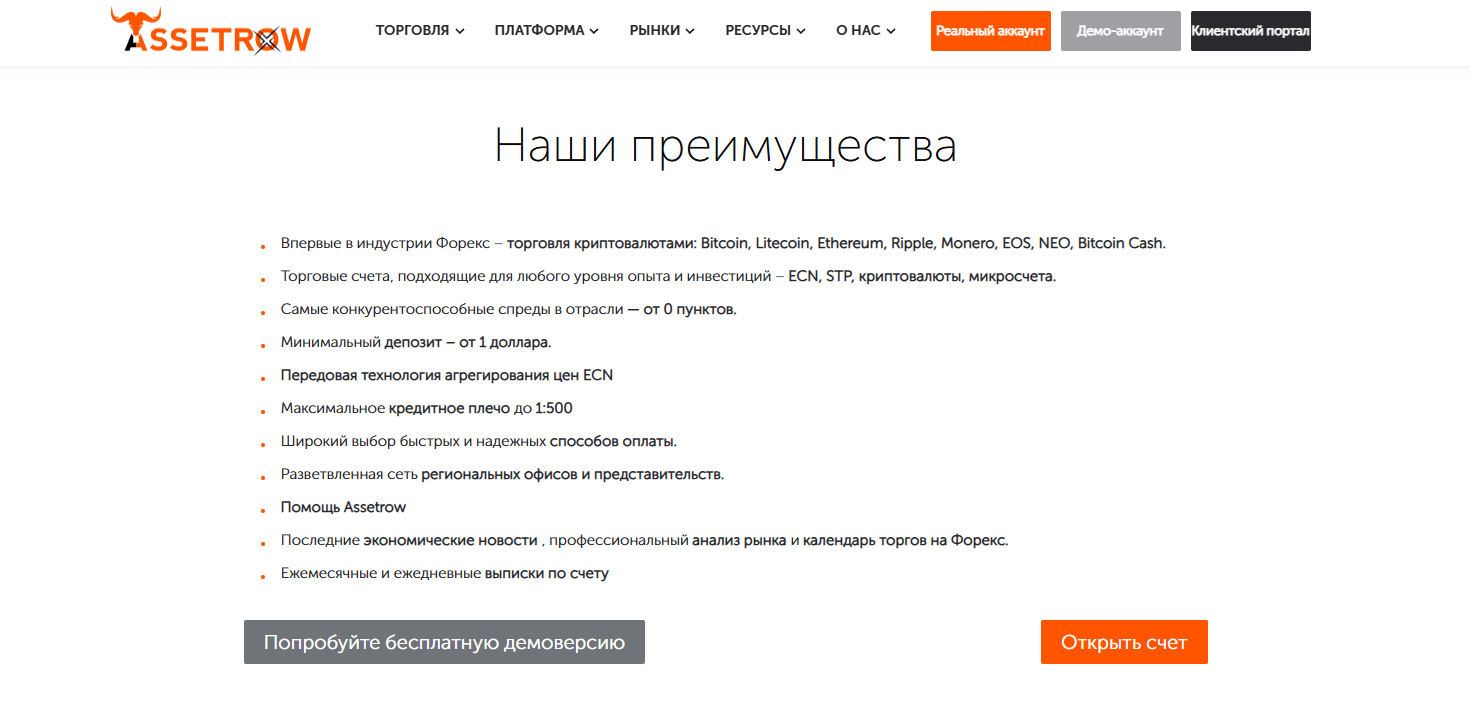This screenshot has width=1470, height=719.
Task: Expand the chevron next to О НАС
Action: tap(891, 31)
